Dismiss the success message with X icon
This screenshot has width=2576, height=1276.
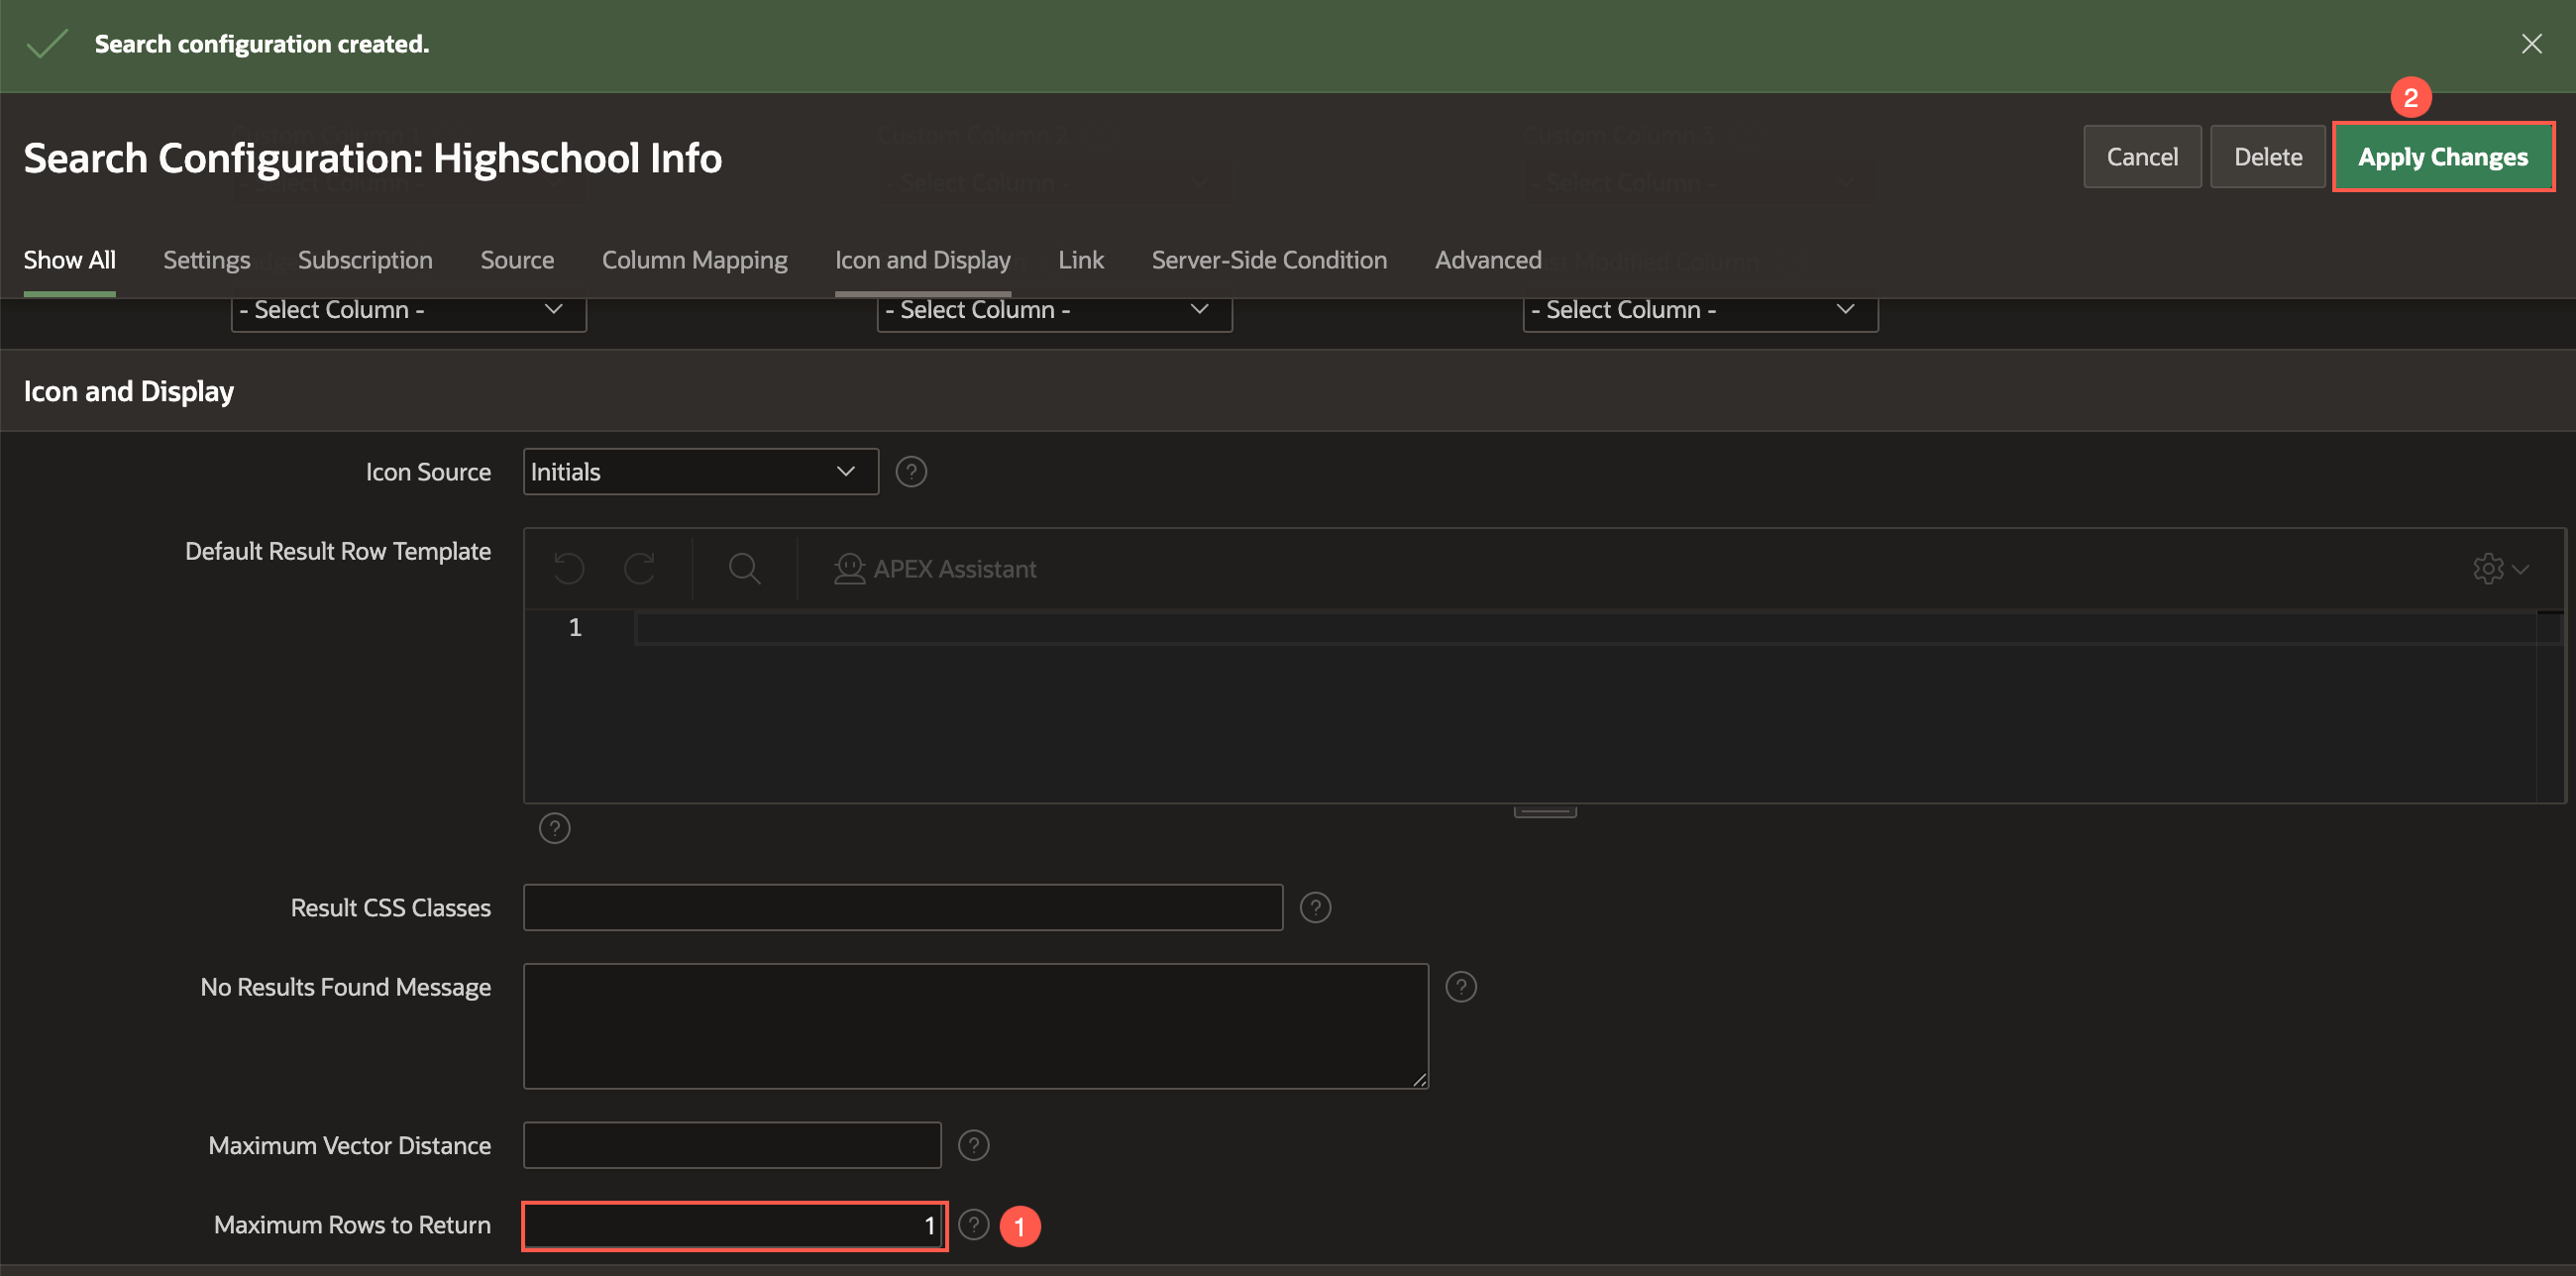[x=2531, y=44]
